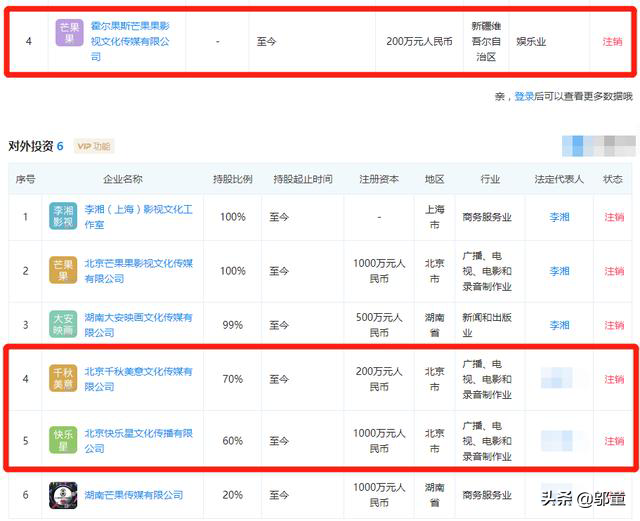Click the 李湘影视 teal logo icon
The height and width of the screenshot is (521, 640).
[63, 216]
